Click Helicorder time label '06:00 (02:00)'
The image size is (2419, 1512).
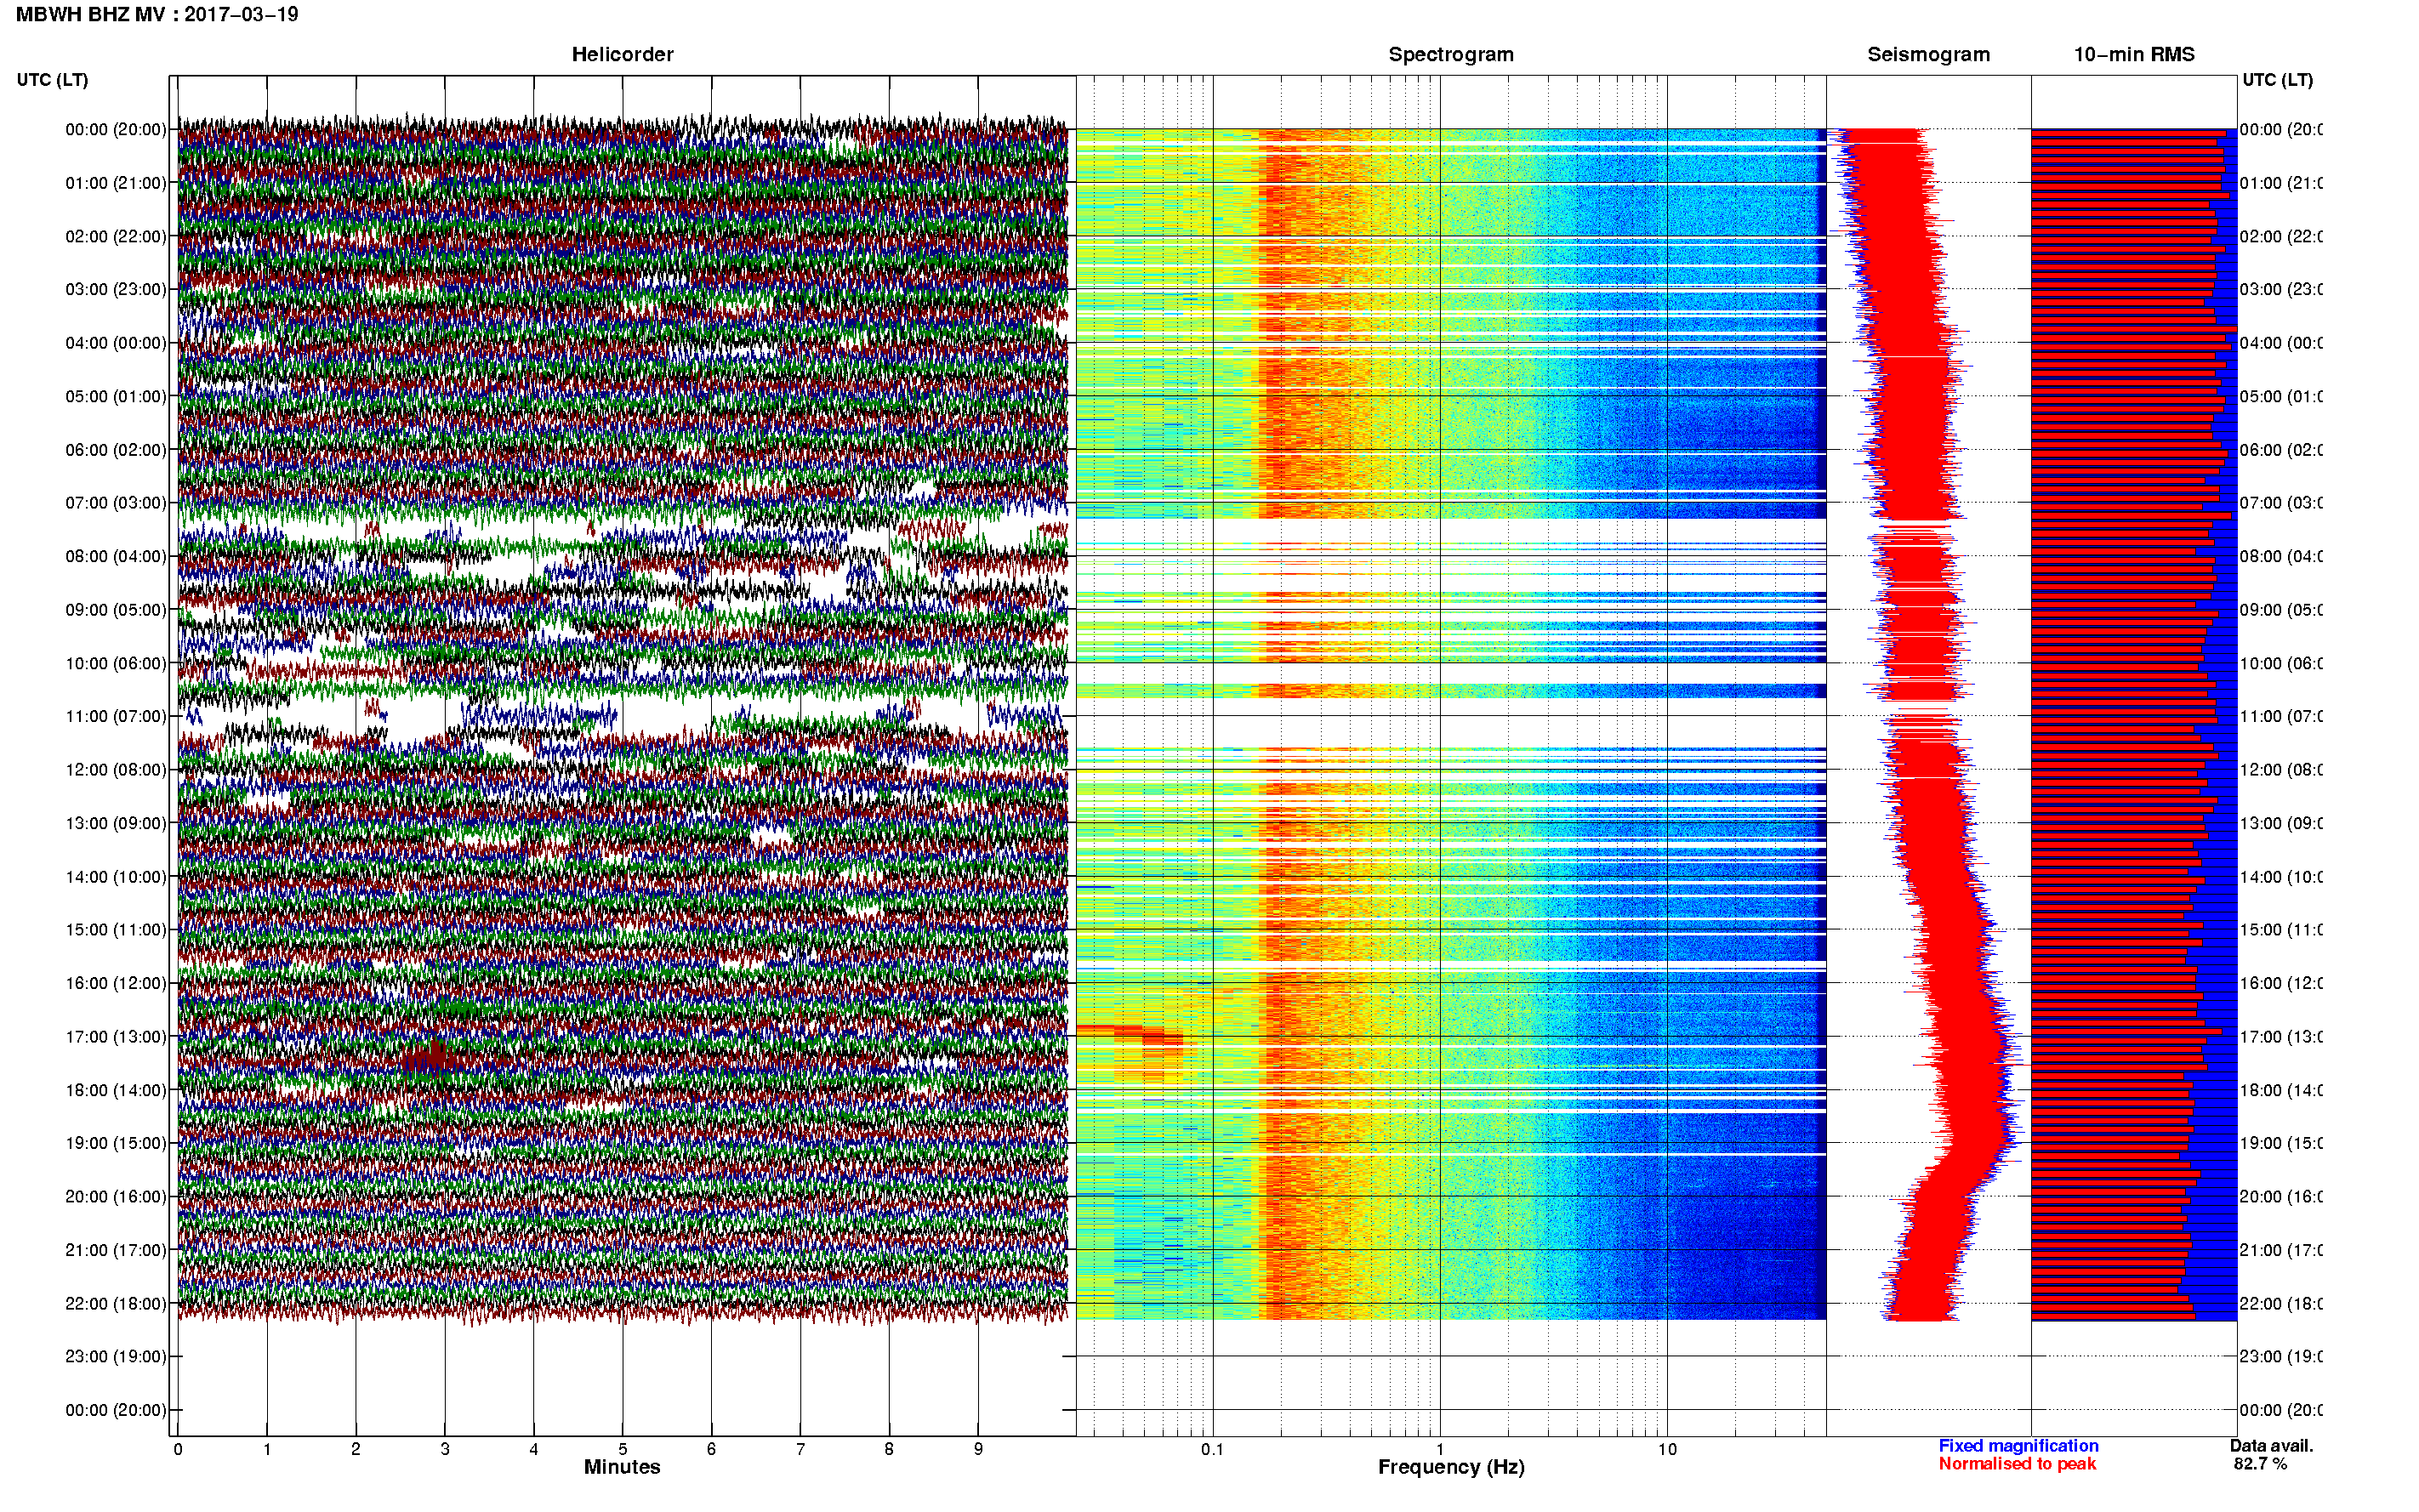click(x=116, y=450)
